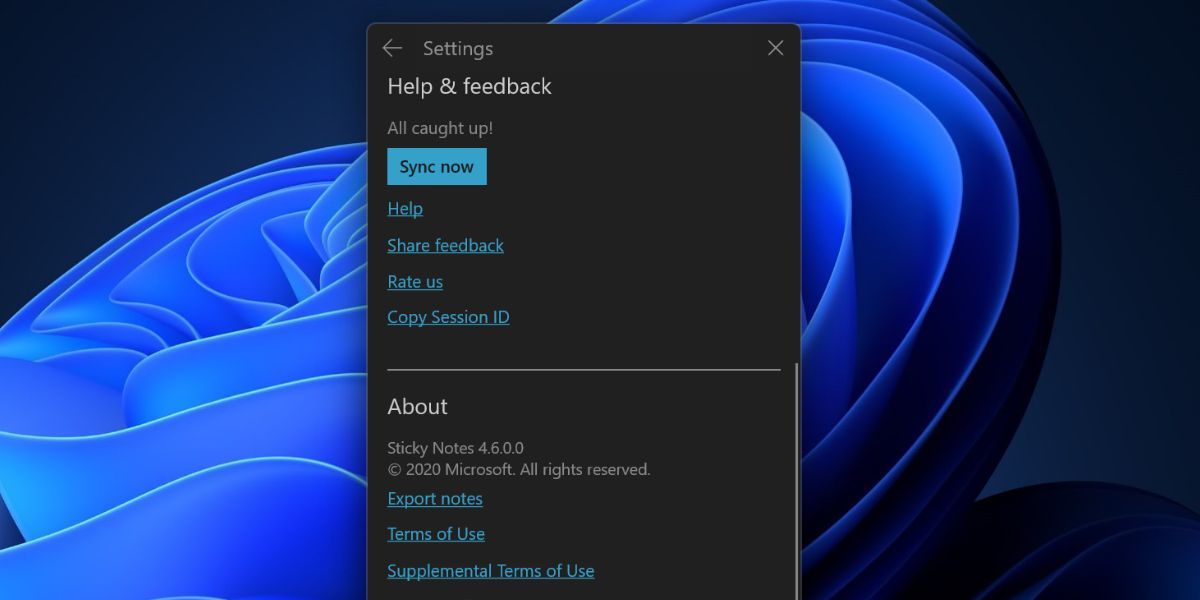The image size is (1200, 600).
Task: Click the Sticky Notes 4.6.0.0 version text
Action: click(453, 448)
